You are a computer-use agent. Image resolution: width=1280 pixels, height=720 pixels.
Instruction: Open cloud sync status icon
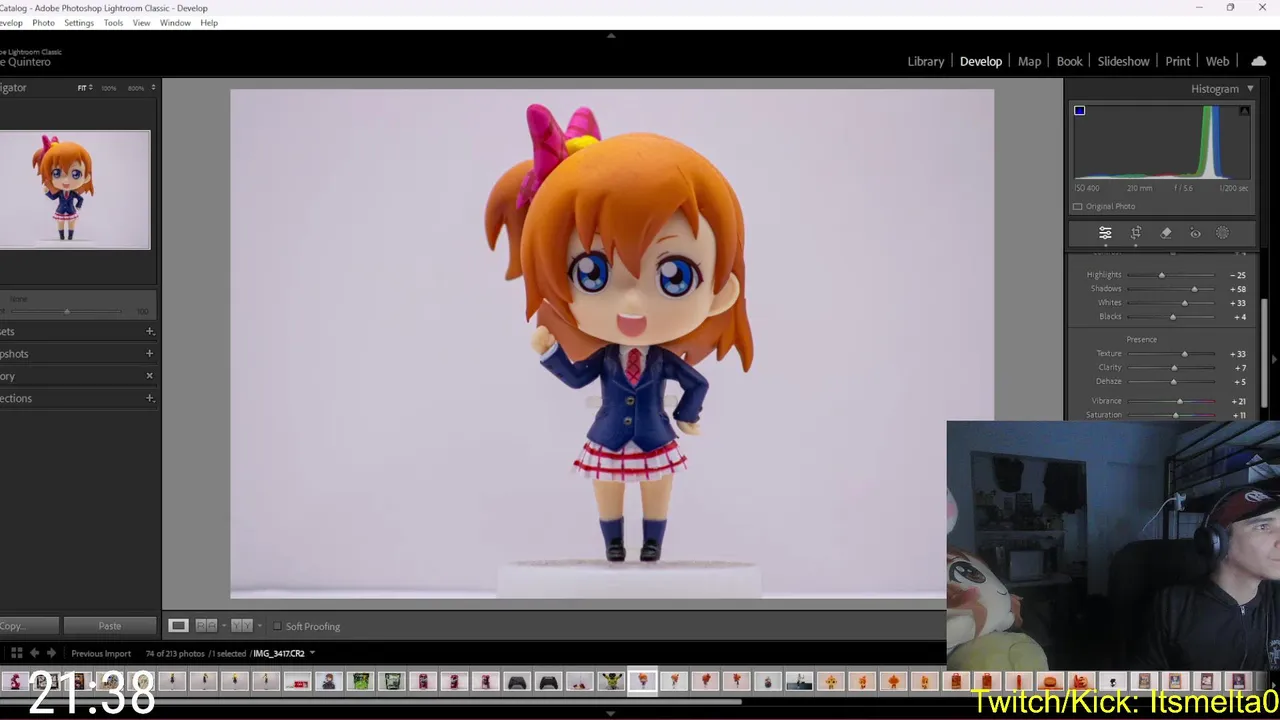pyautogui.click(x=1258, y=61)
